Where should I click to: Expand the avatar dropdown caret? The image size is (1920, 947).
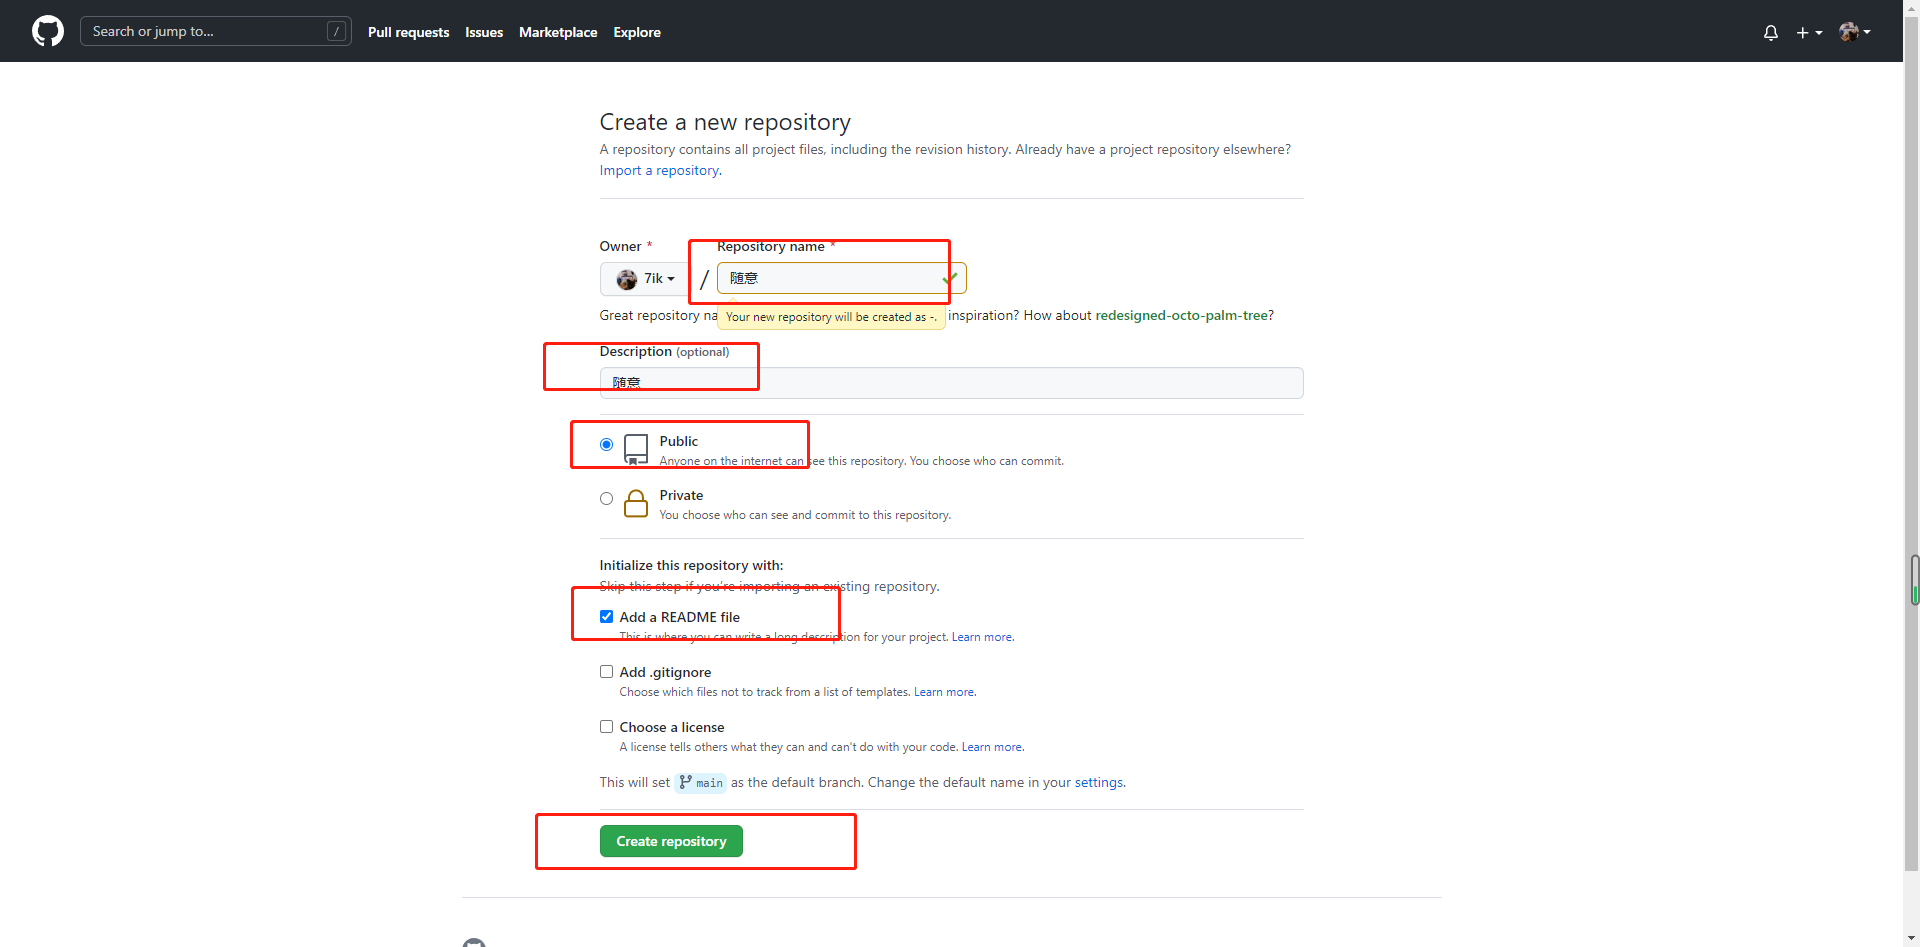pyautogui.click(x=1868, y=31)
